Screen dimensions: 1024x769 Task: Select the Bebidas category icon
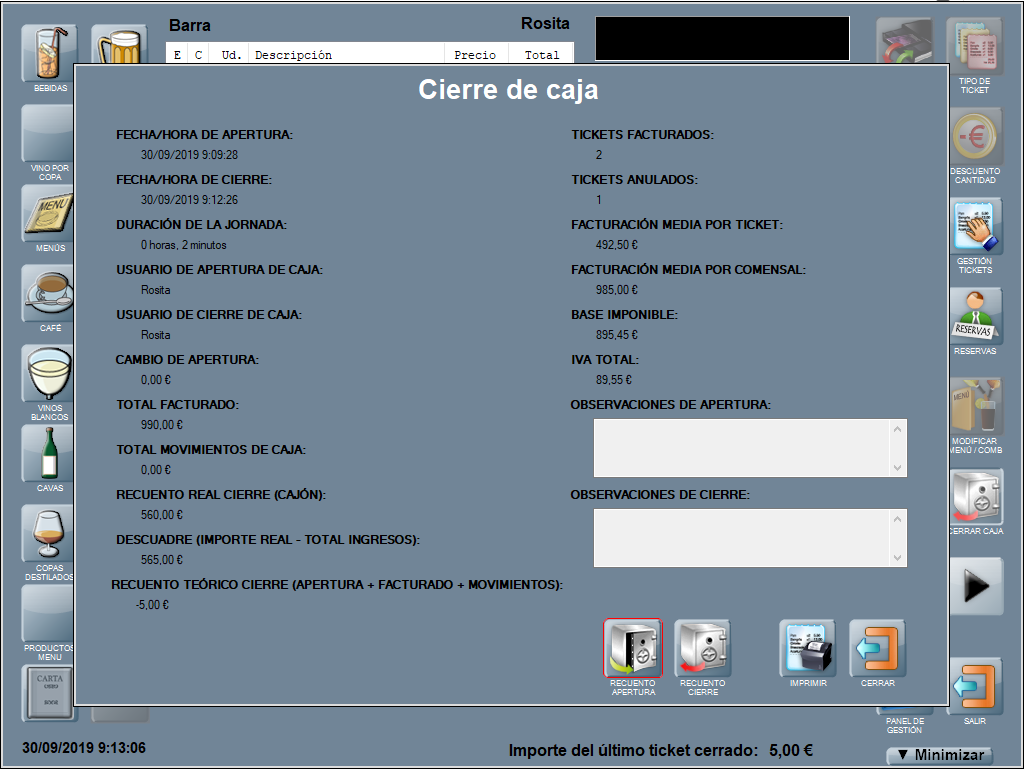49,53
